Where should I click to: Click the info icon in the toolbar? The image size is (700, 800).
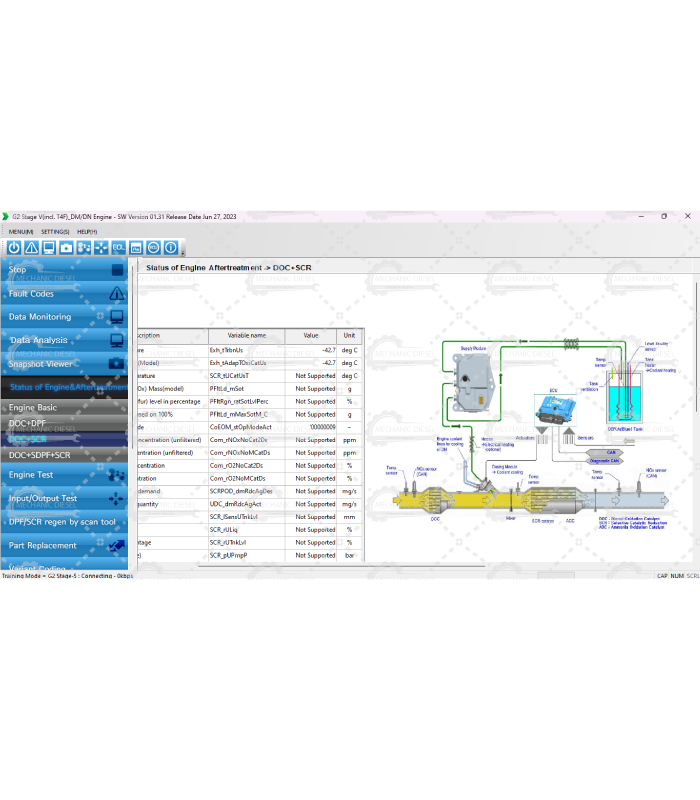click(171, 248)
